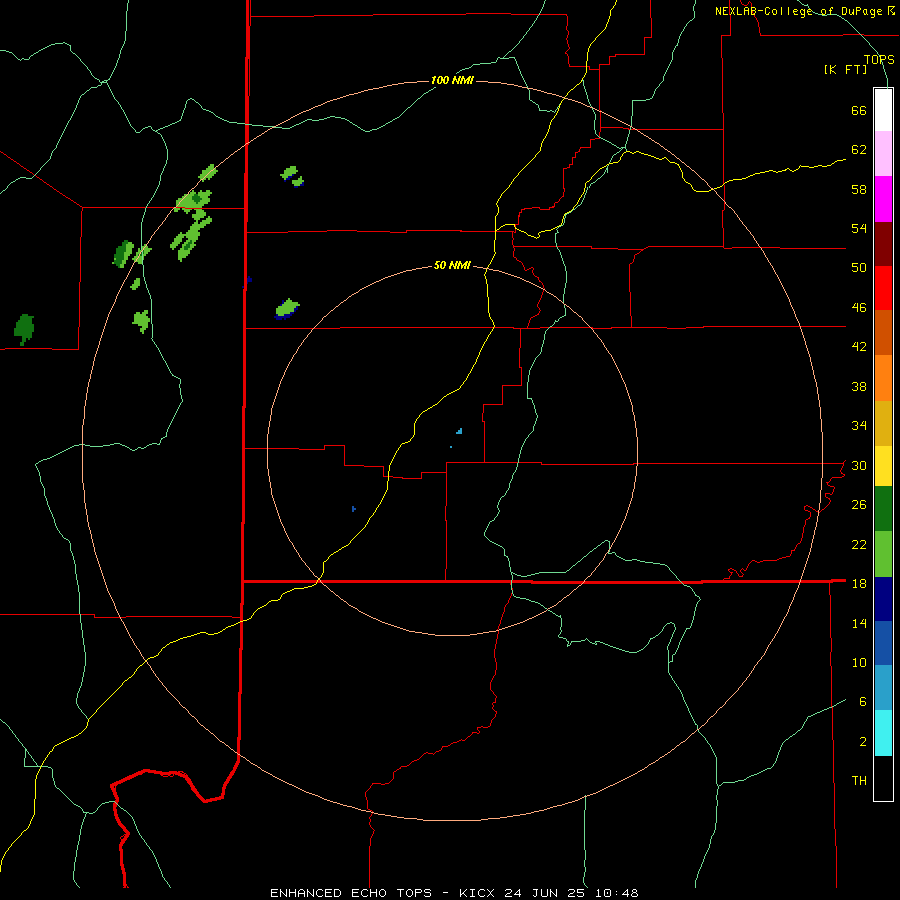Image resolution: width=900 pixels, height=900 pixels.
Task: Click the 42 legend value
Action: coord(859,347)
